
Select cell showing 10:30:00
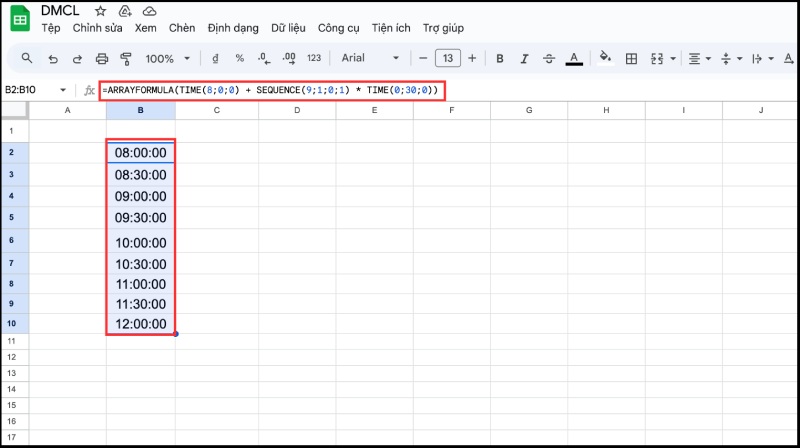140,264
